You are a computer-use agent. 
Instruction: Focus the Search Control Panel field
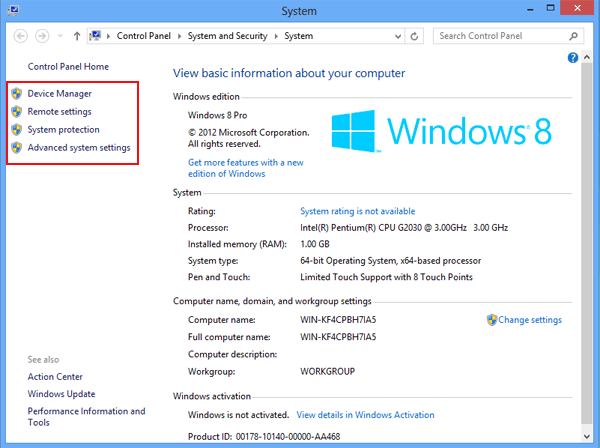(x=508, y=36)
